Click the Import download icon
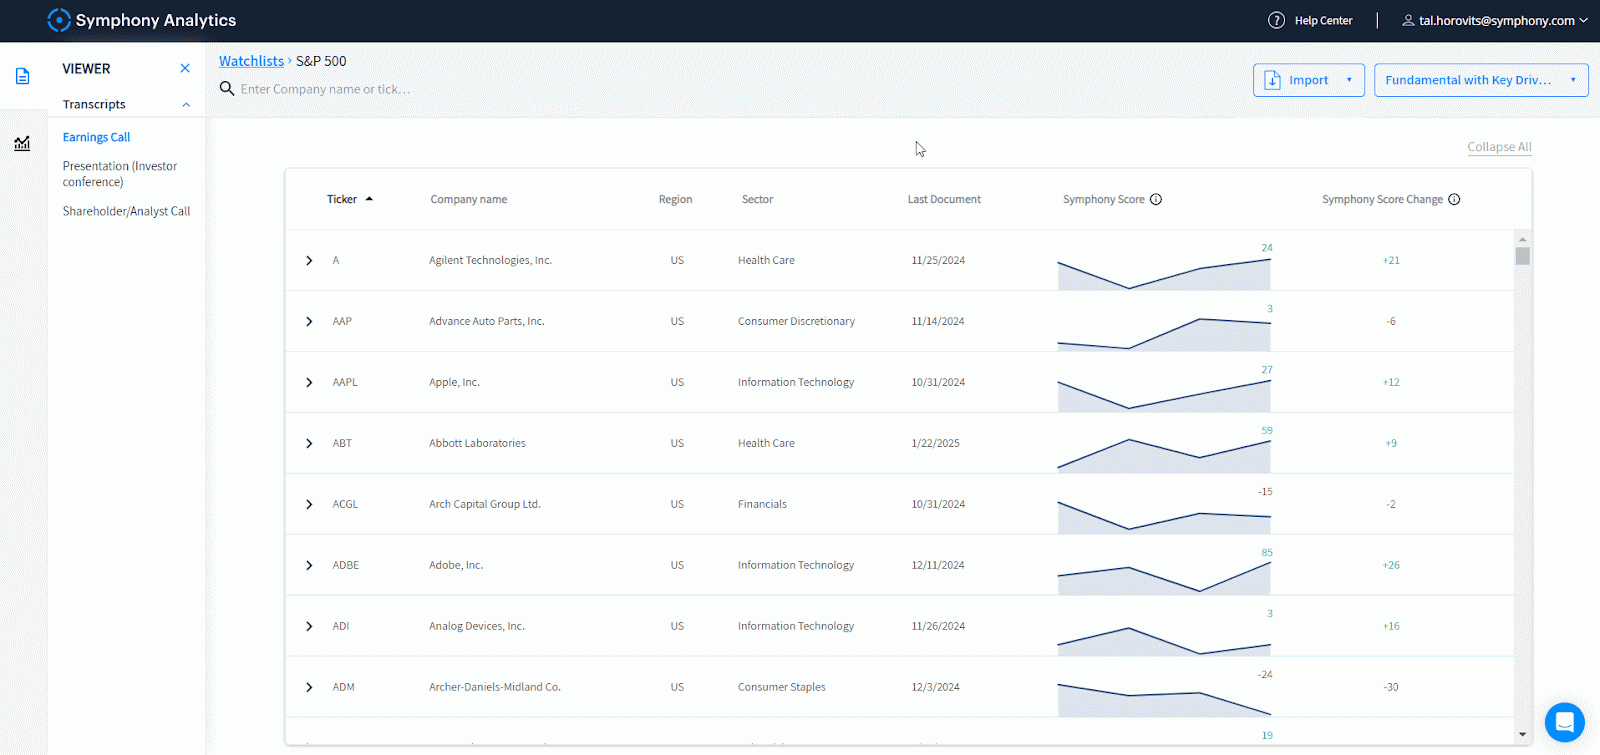Screen dimensions: 1600x755 (x=1272, y=80)
